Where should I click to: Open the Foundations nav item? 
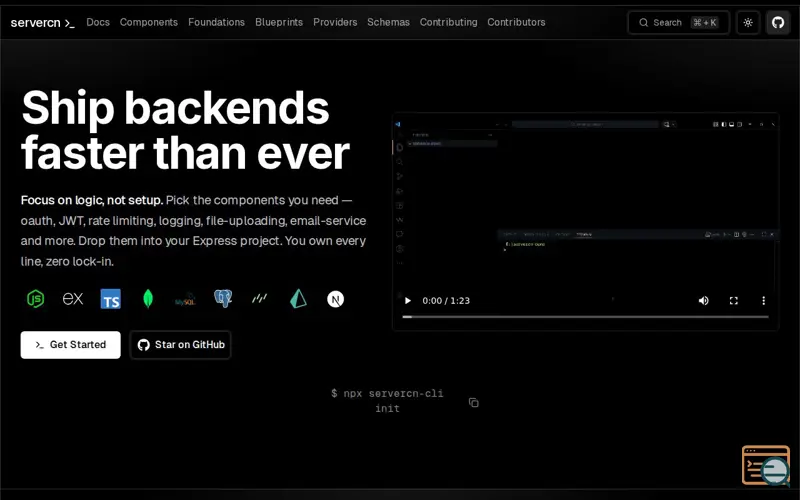pos(216,22)
